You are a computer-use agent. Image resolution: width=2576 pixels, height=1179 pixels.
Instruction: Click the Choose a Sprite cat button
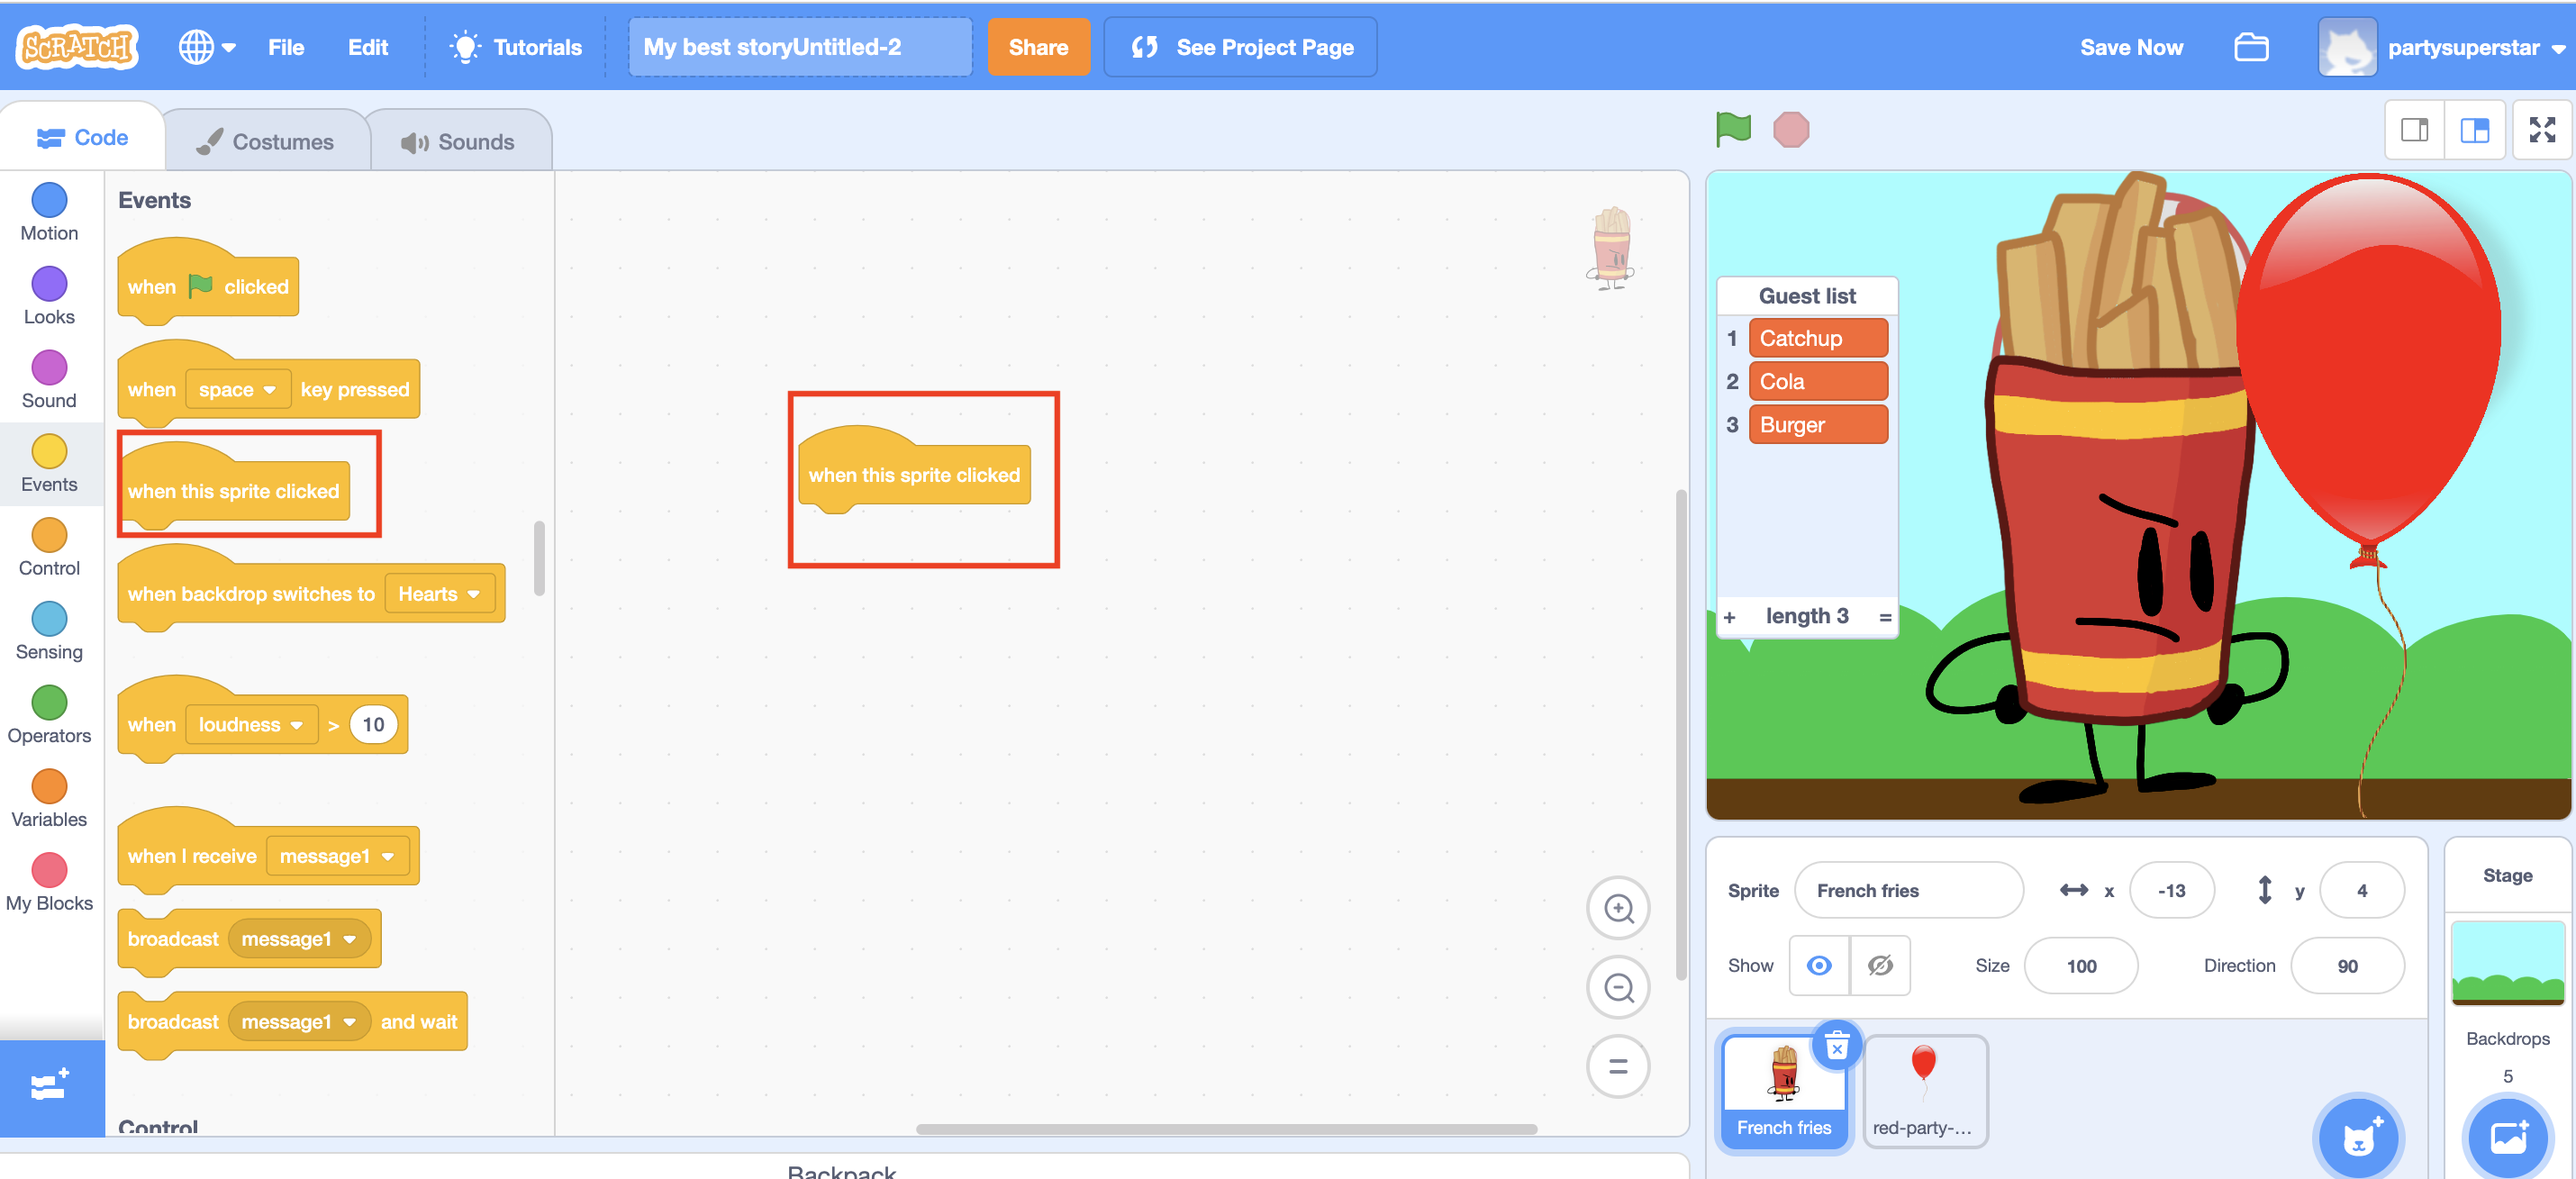[2357, 1137]
